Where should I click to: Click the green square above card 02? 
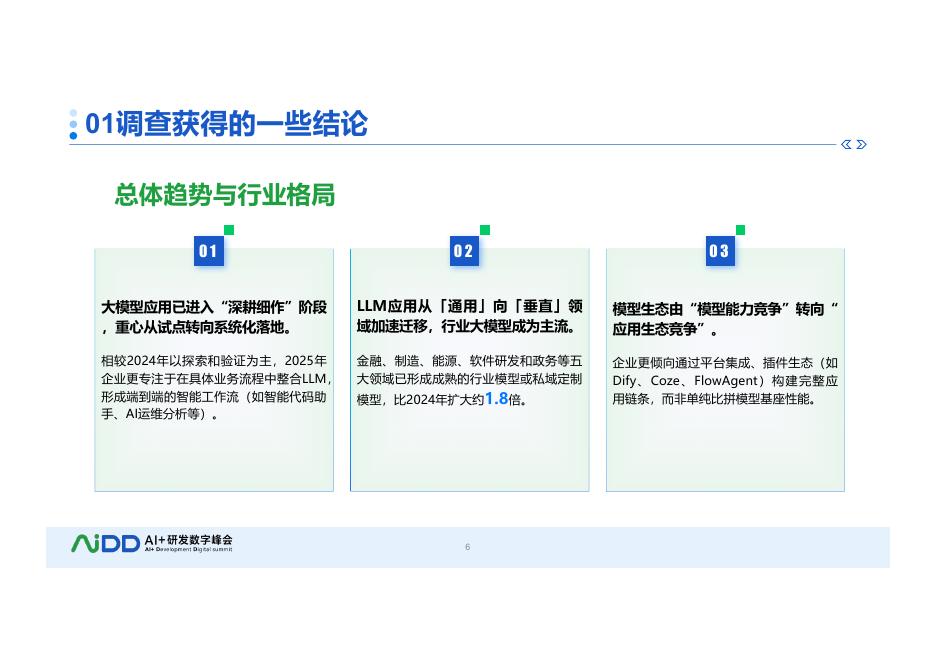click(x=483, y=230)
